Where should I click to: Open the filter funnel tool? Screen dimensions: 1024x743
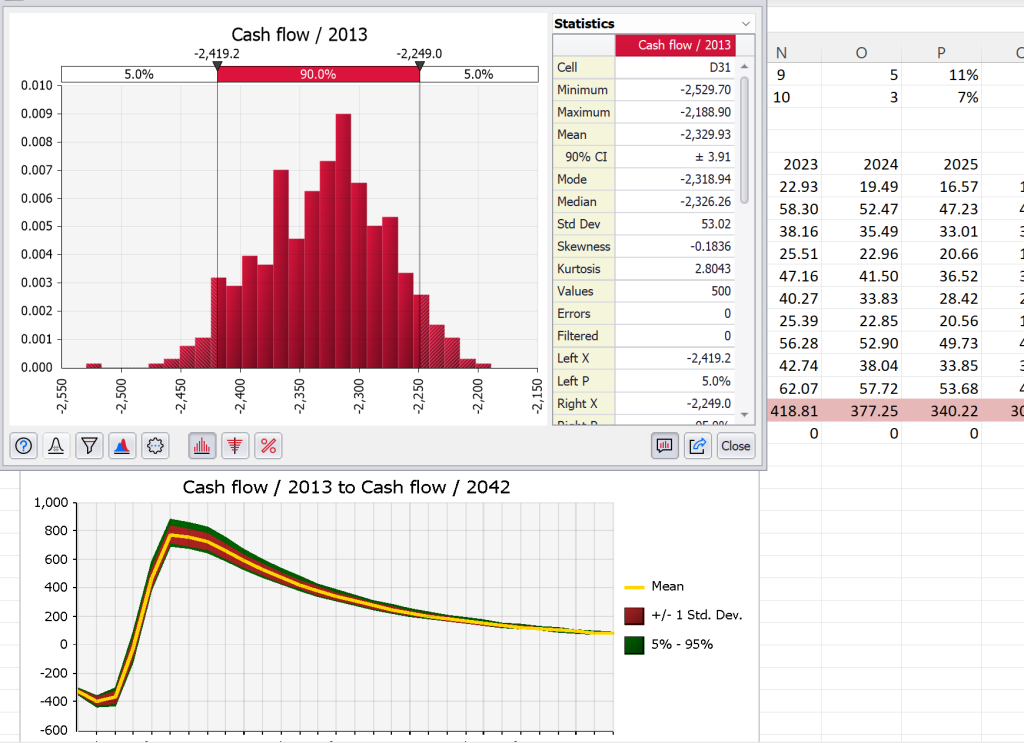[x=90, y=446]
